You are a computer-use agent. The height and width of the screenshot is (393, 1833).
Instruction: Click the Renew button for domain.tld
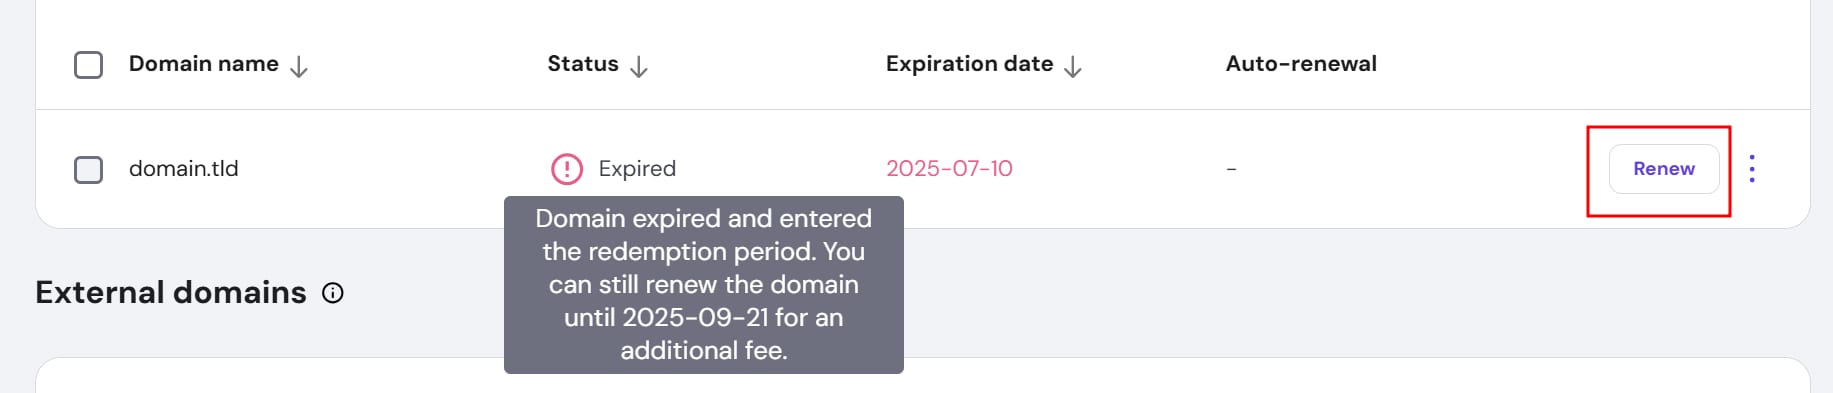1664,169
